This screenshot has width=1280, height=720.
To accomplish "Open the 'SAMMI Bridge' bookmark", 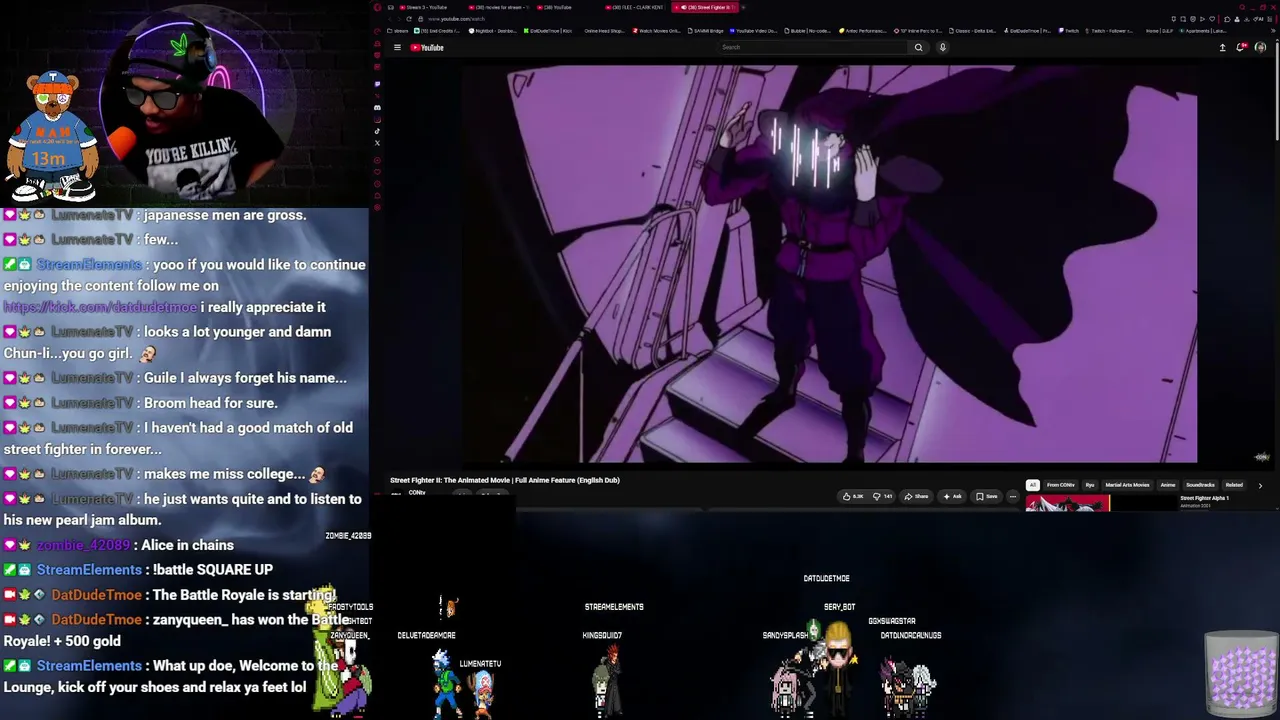I will [705, 31].
